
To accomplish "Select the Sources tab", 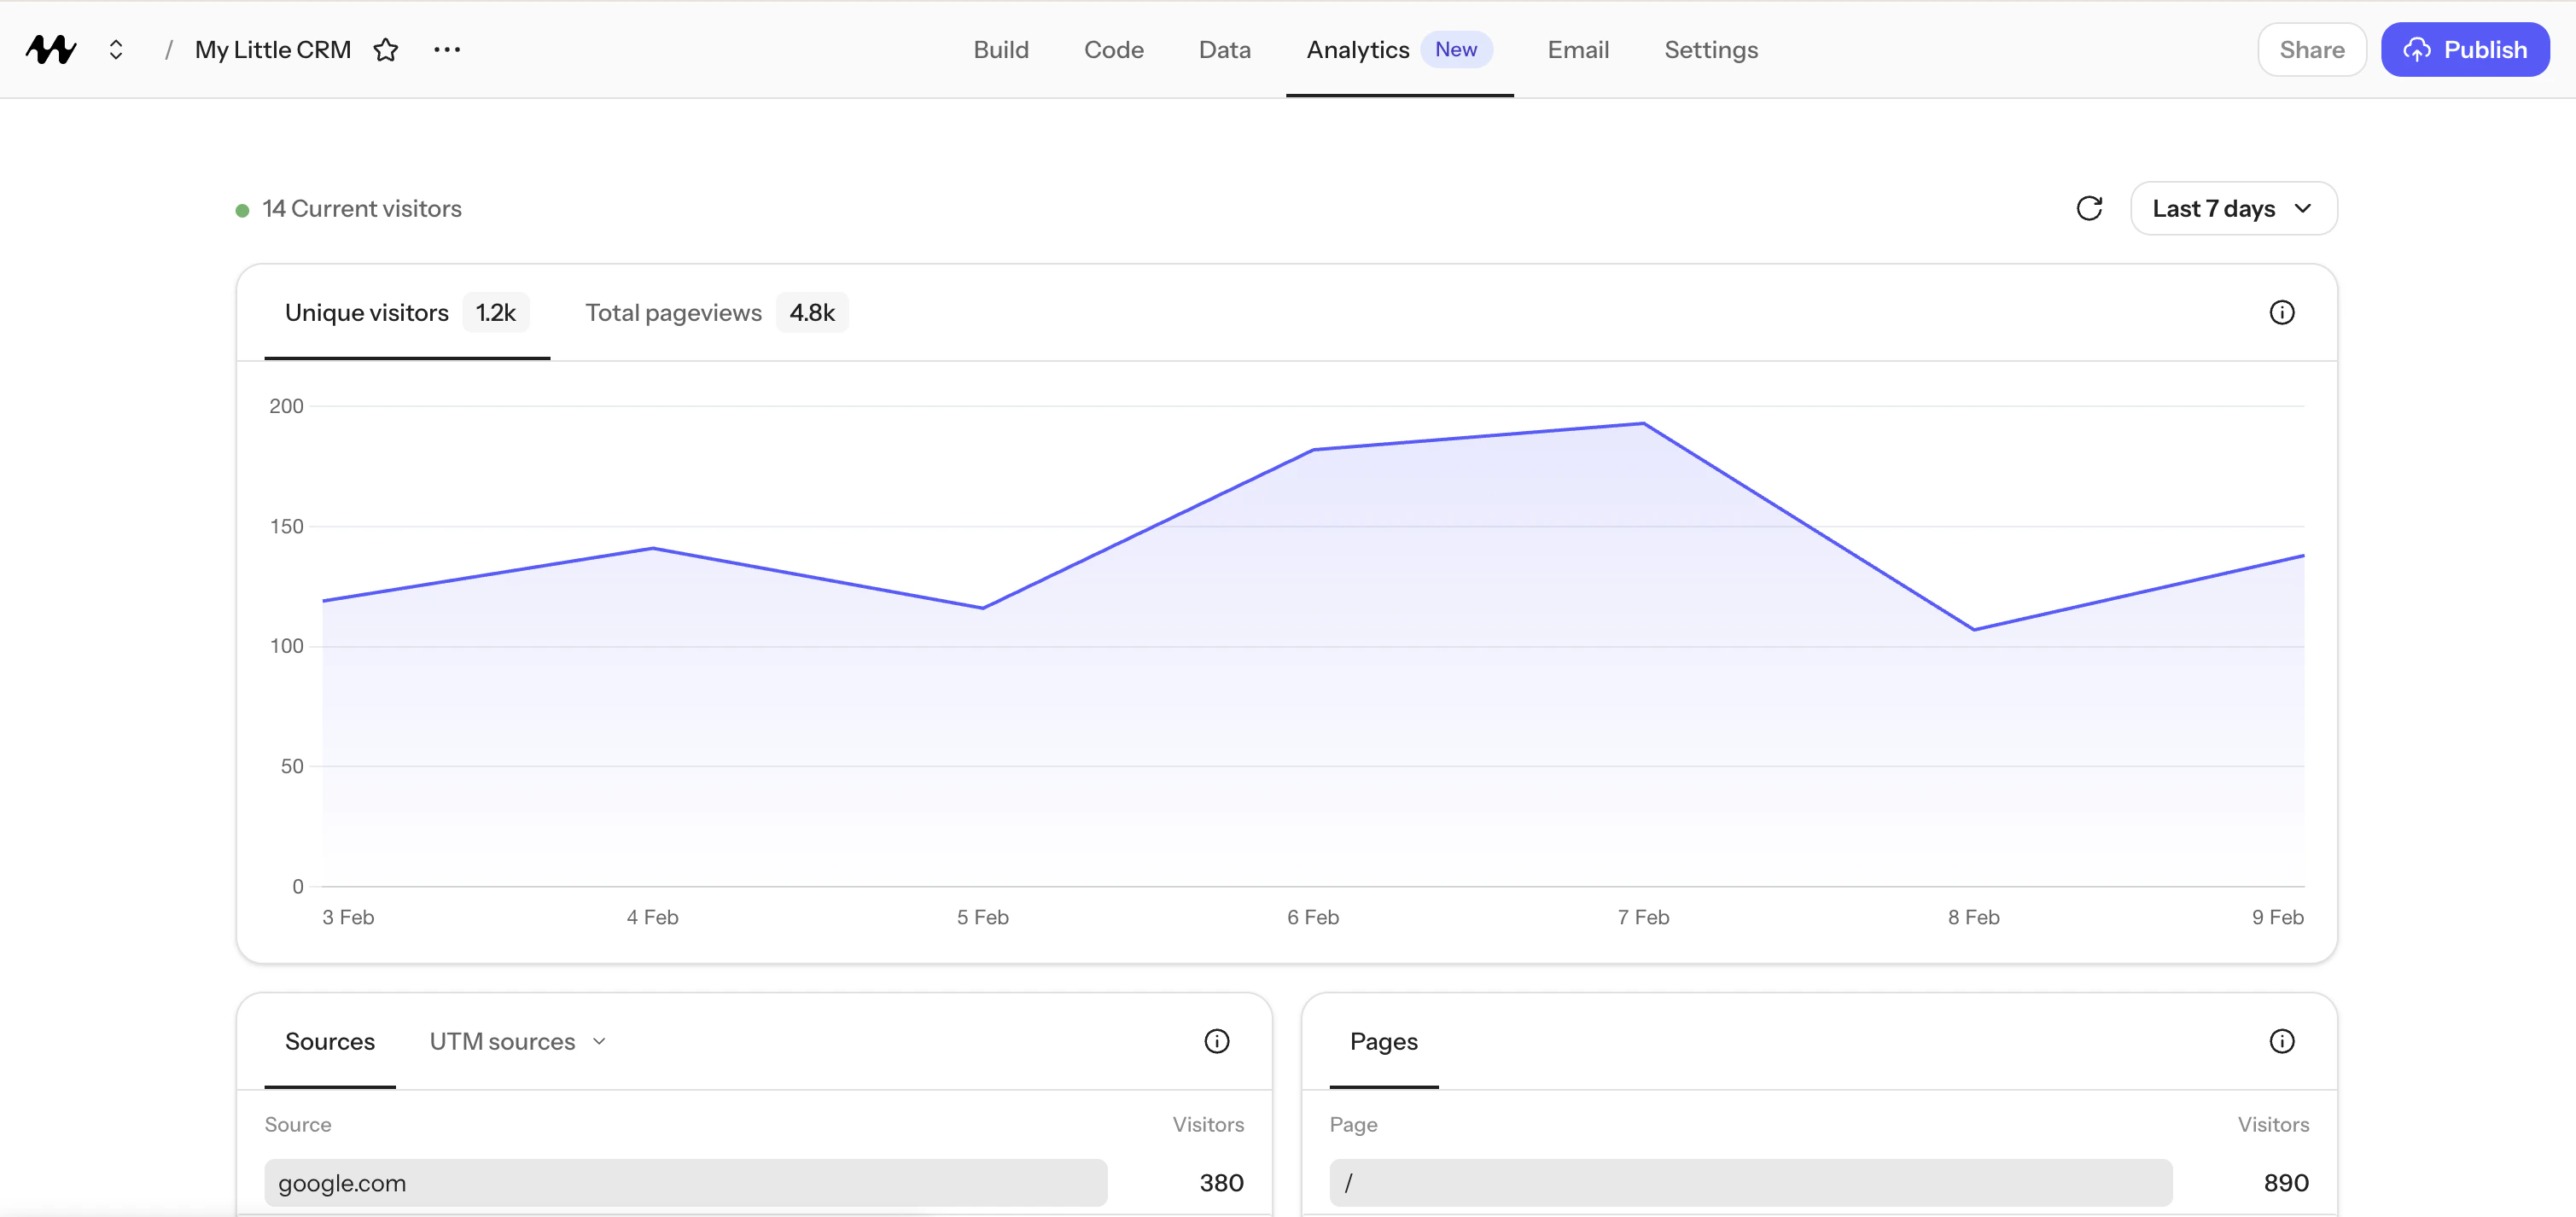I will pos(330,1041).
